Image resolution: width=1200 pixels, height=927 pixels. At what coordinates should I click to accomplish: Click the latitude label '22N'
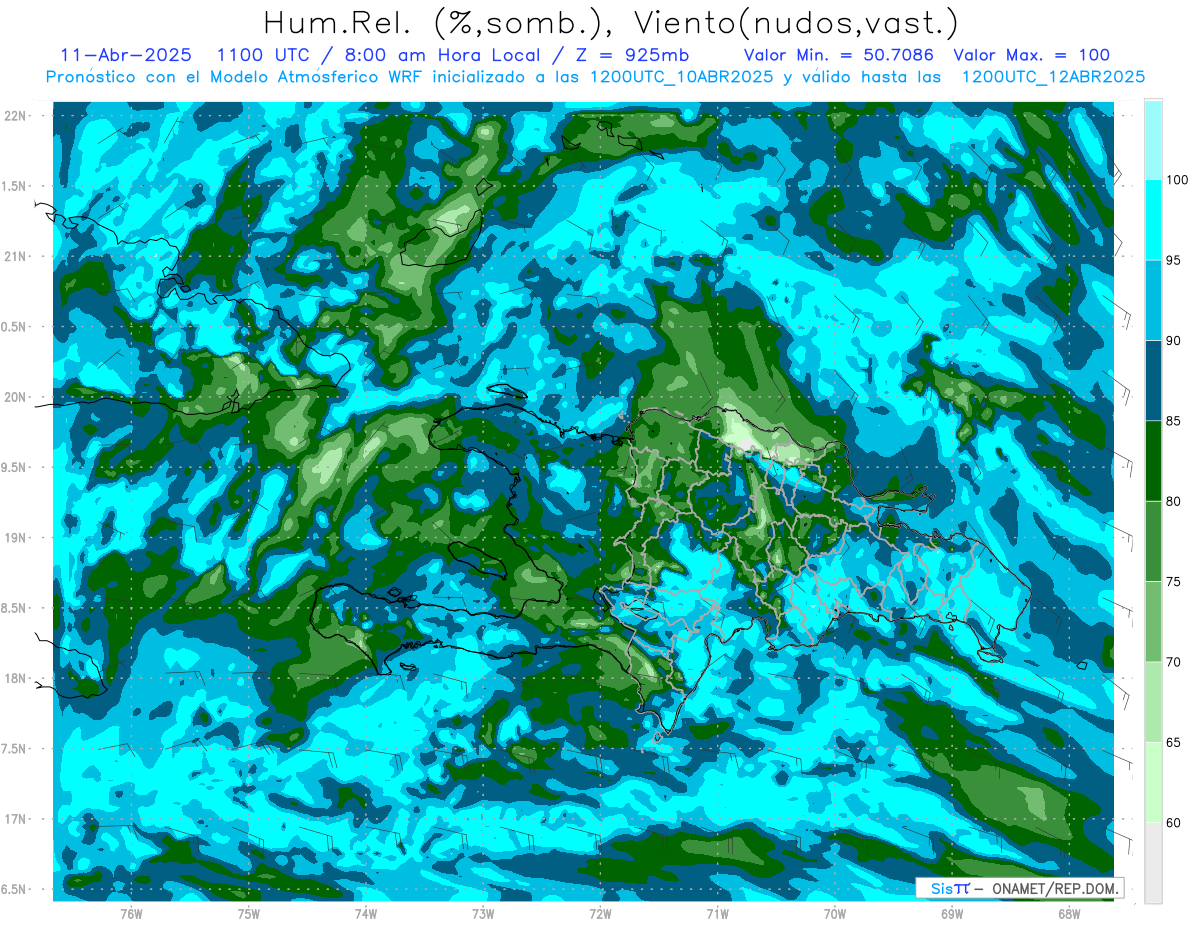click(16, 116)
